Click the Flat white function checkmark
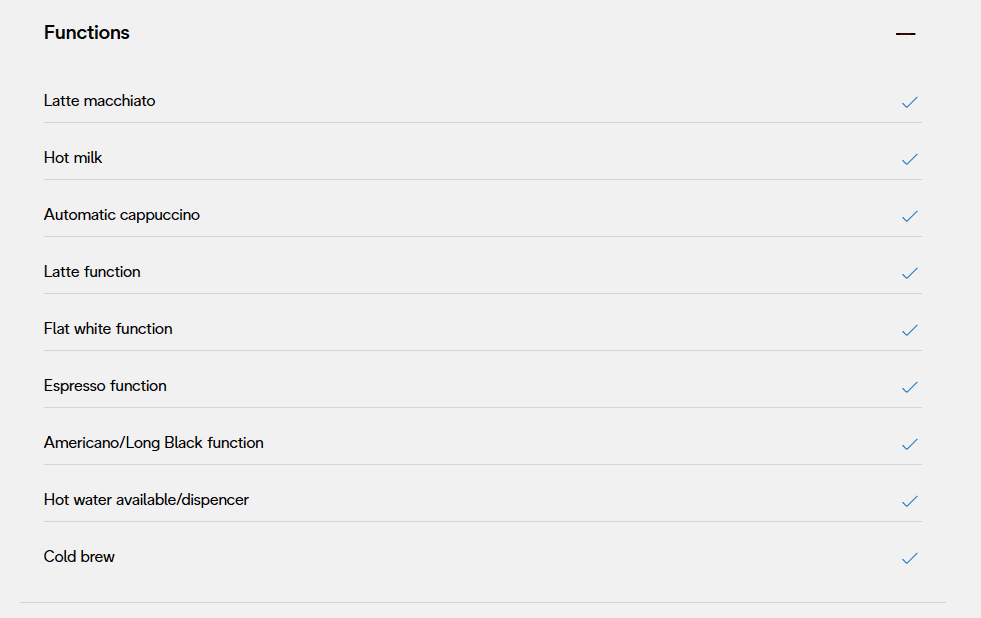The image size is (981, 618). (x=909, y=330)
